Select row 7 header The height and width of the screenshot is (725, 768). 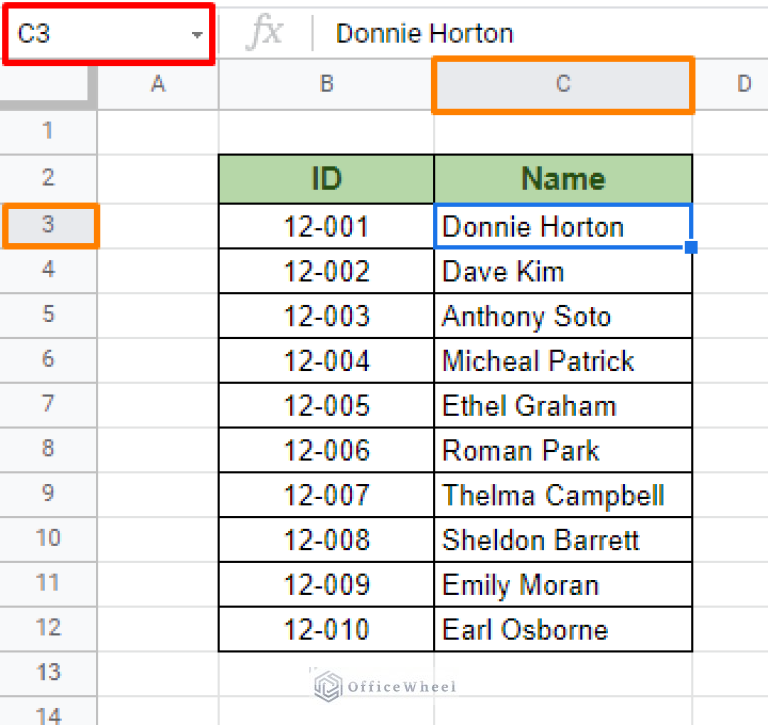(x=48, y=405)
